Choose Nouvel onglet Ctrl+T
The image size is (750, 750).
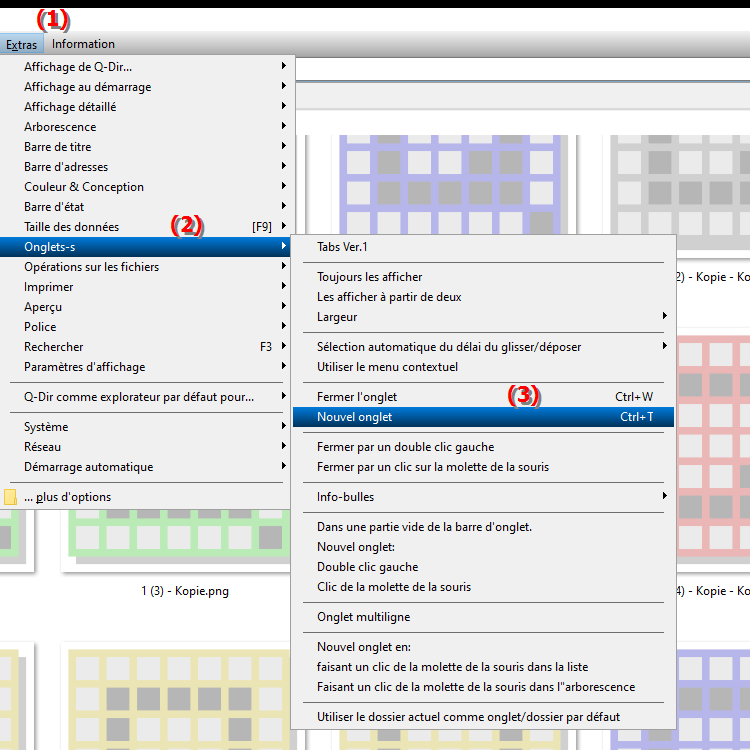coord(484,417)
